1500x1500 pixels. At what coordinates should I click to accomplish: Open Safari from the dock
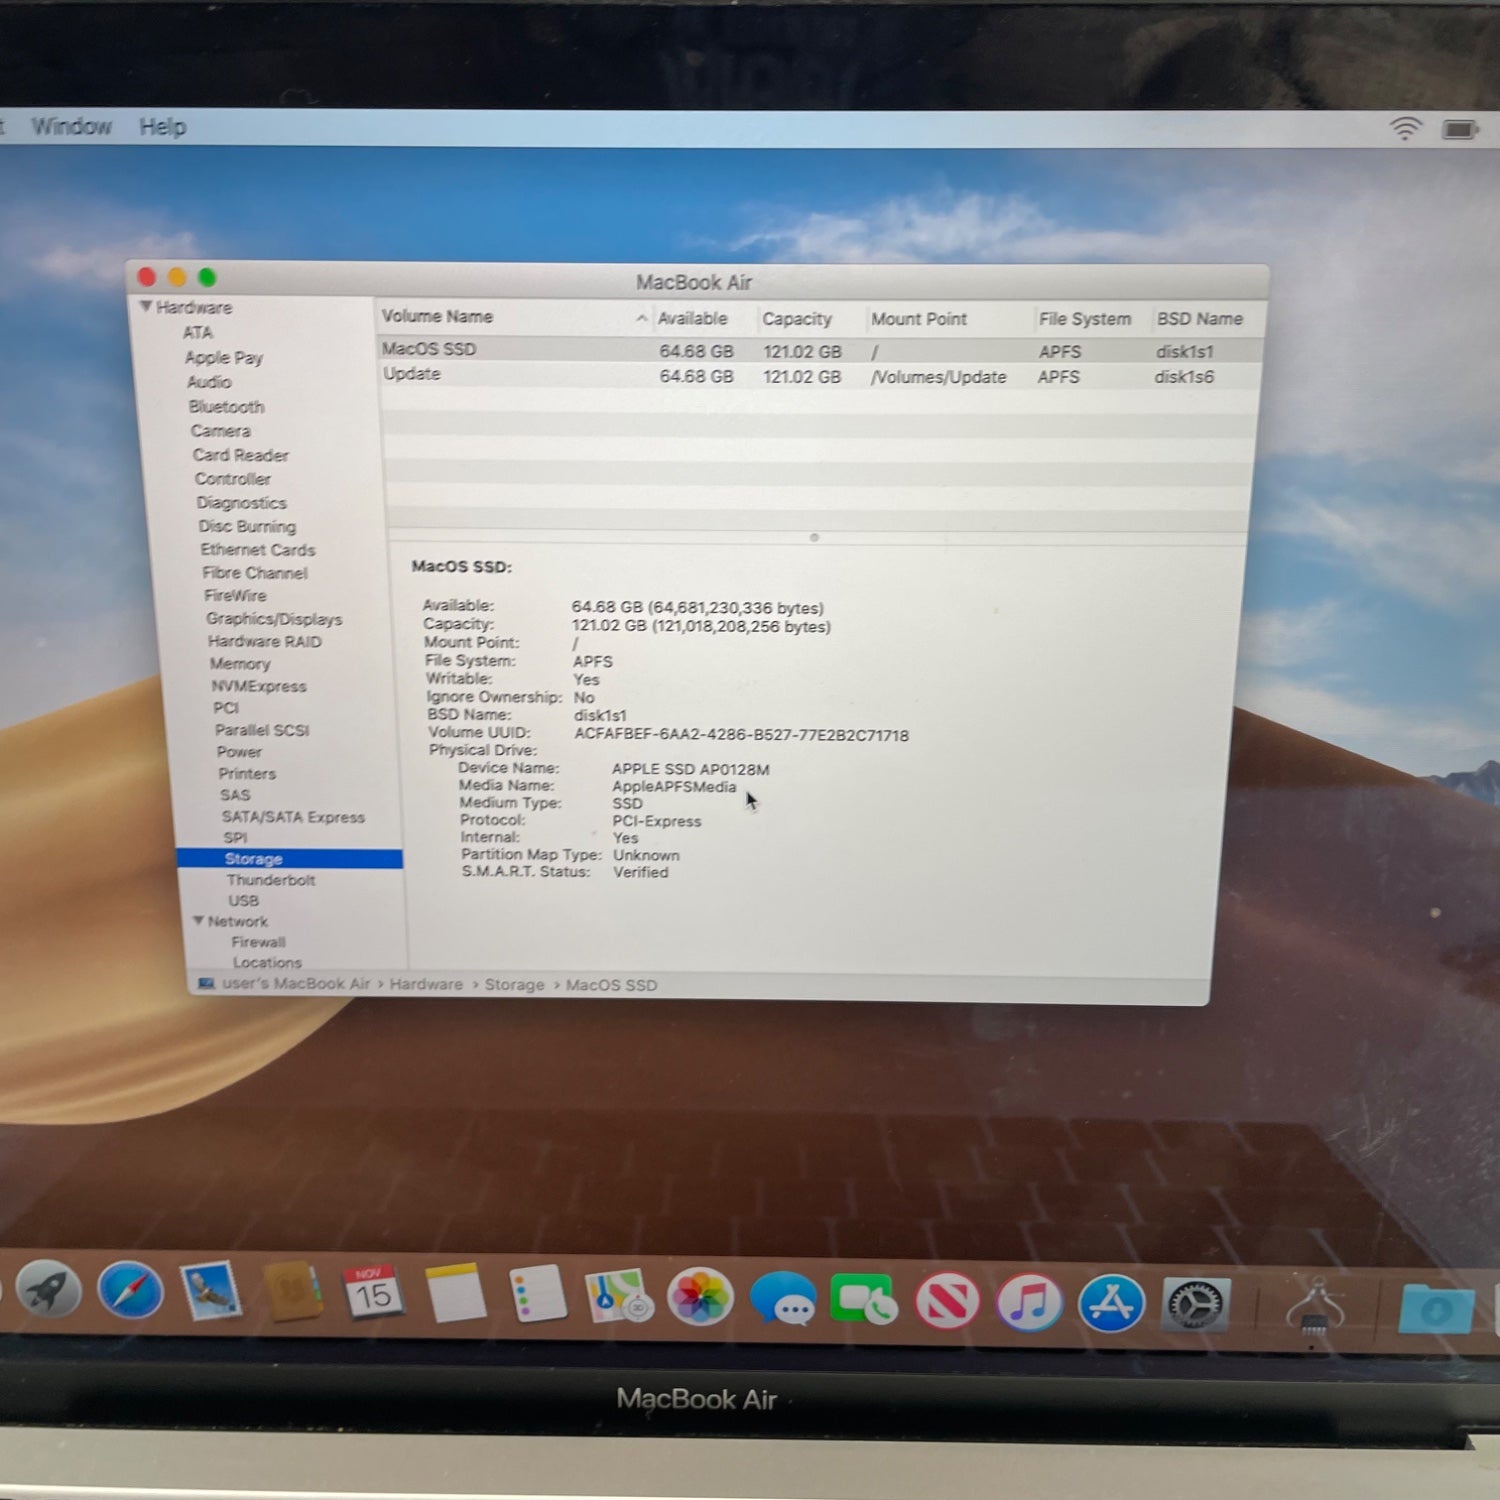click(131, 1291)
